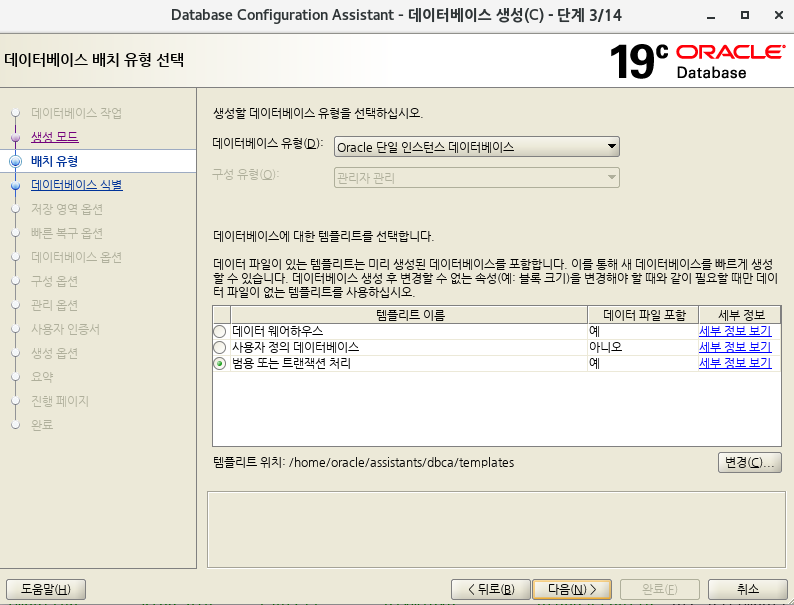
Task: Click the 도움말(H) help button
Action: [46, 589]
